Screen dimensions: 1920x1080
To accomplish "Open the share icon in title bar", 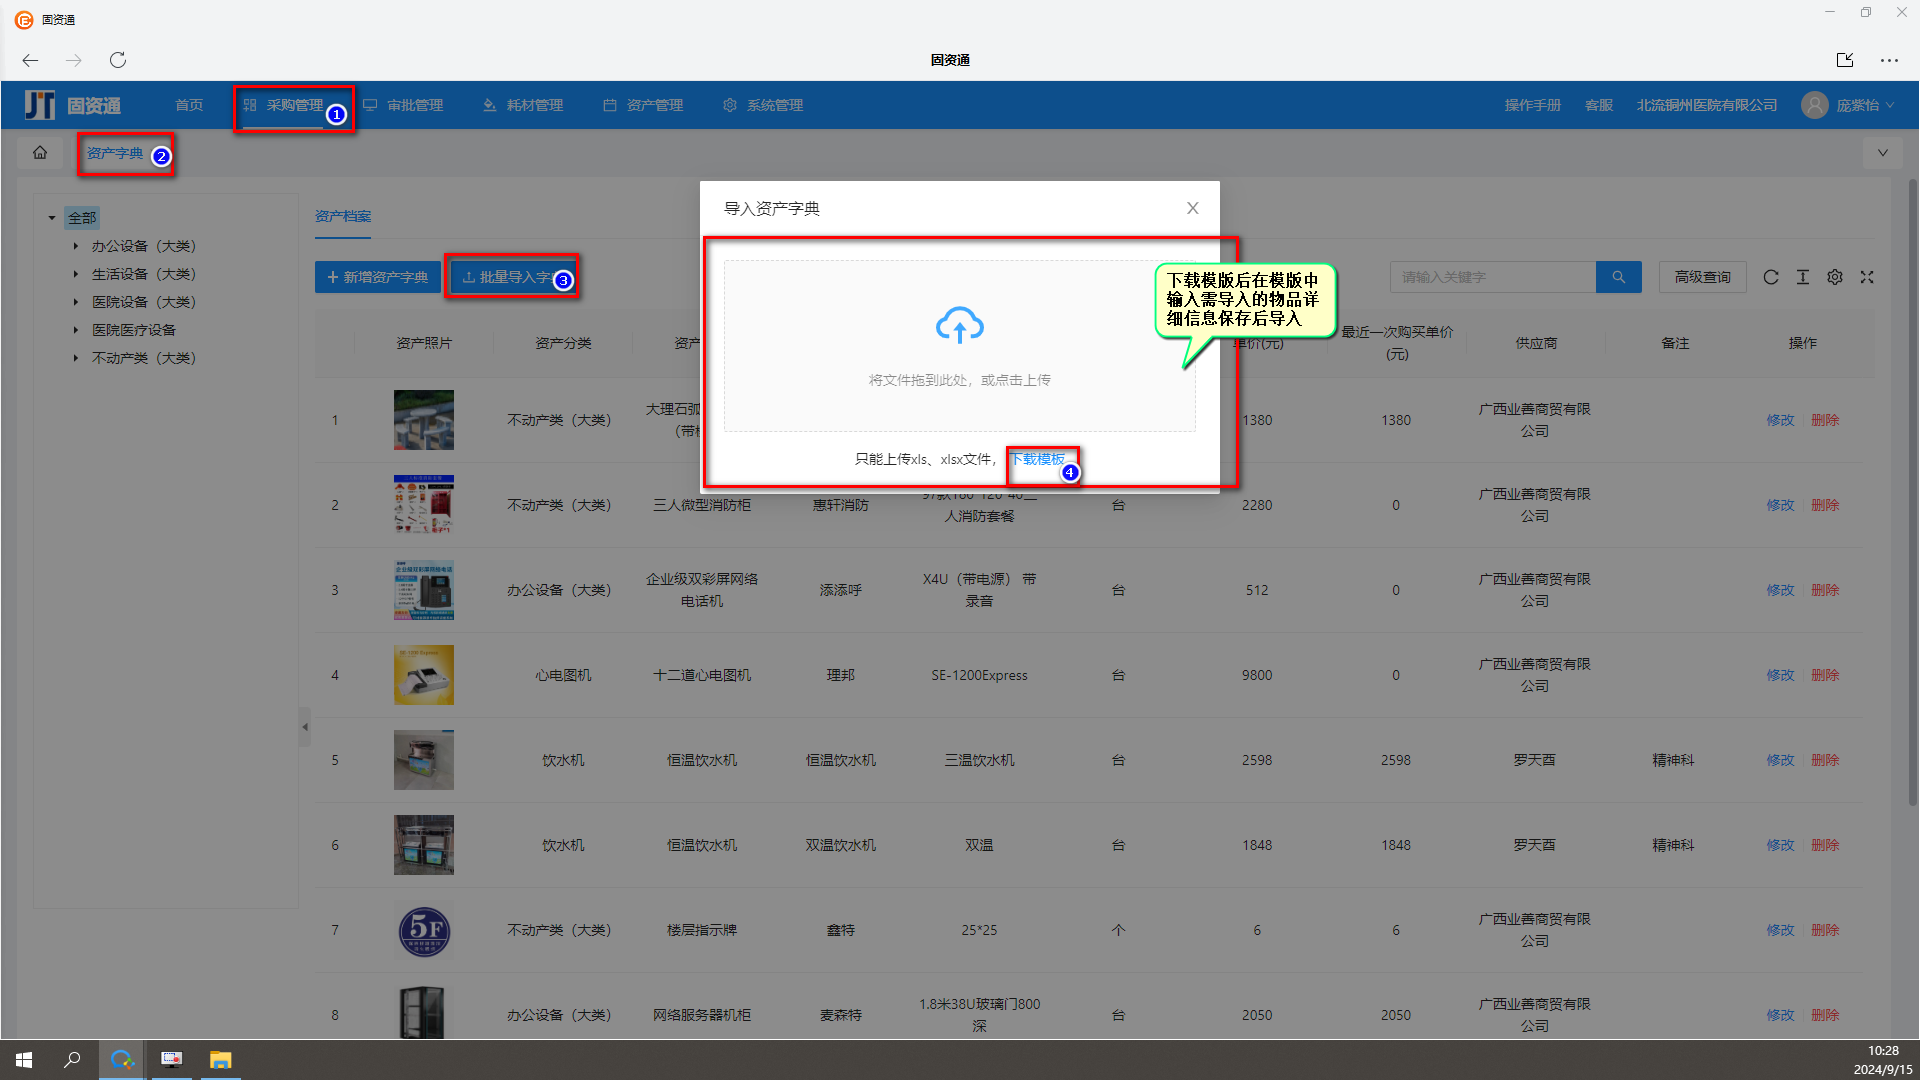I will pyautogui.click(x=1845, y=60).
